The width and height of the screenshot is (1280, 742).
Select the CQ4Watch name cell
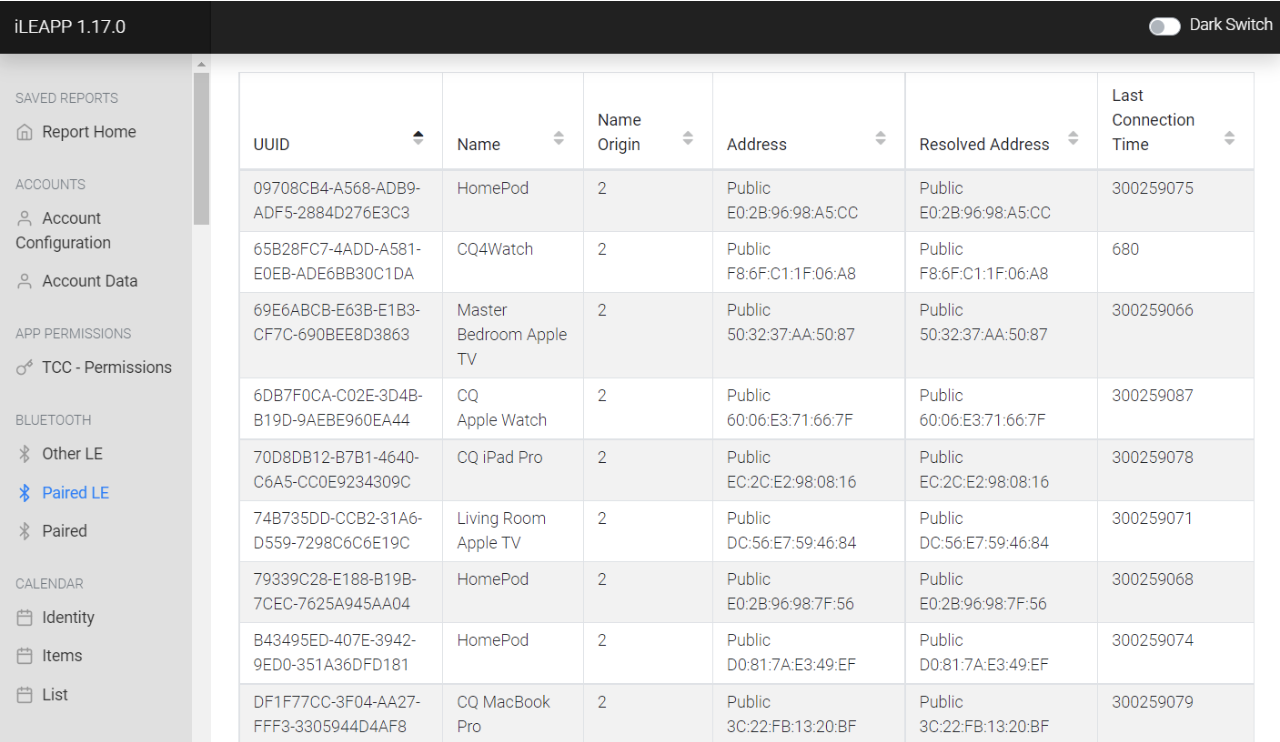coord(513,261)
